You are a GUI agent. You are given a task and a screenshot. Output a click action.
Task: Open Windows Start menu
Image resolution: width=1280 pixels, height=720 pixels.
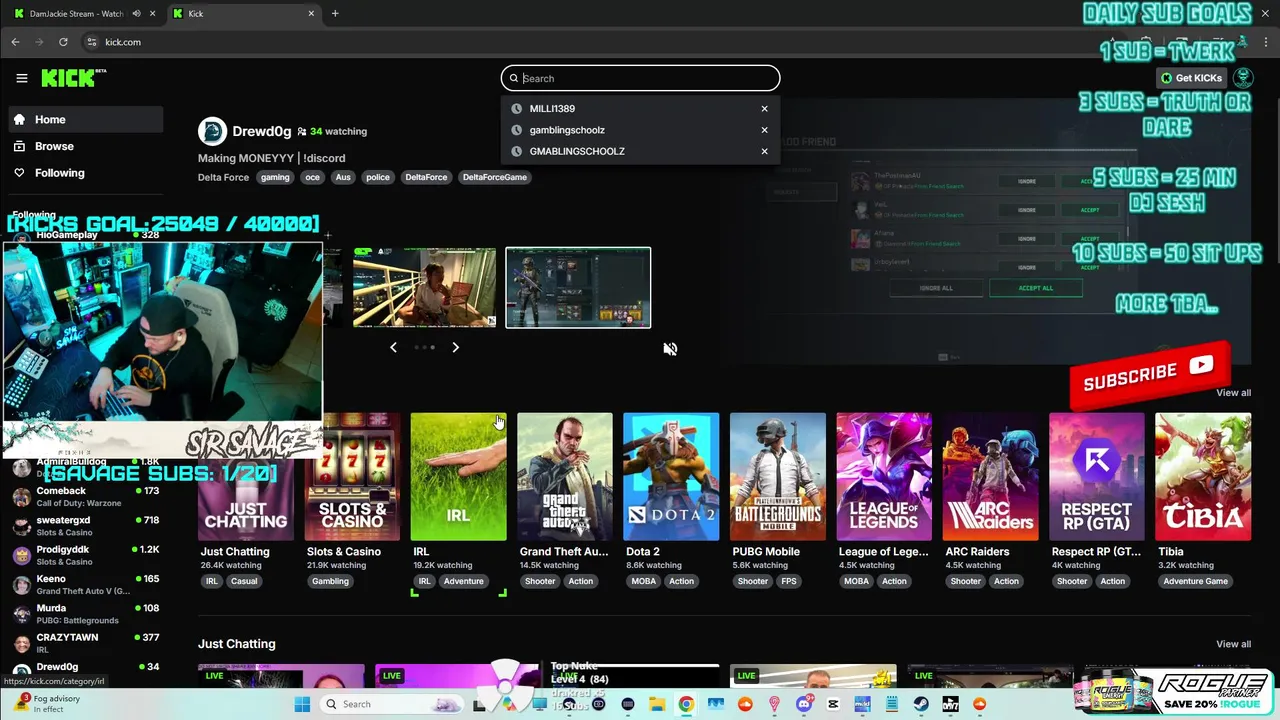302,704
